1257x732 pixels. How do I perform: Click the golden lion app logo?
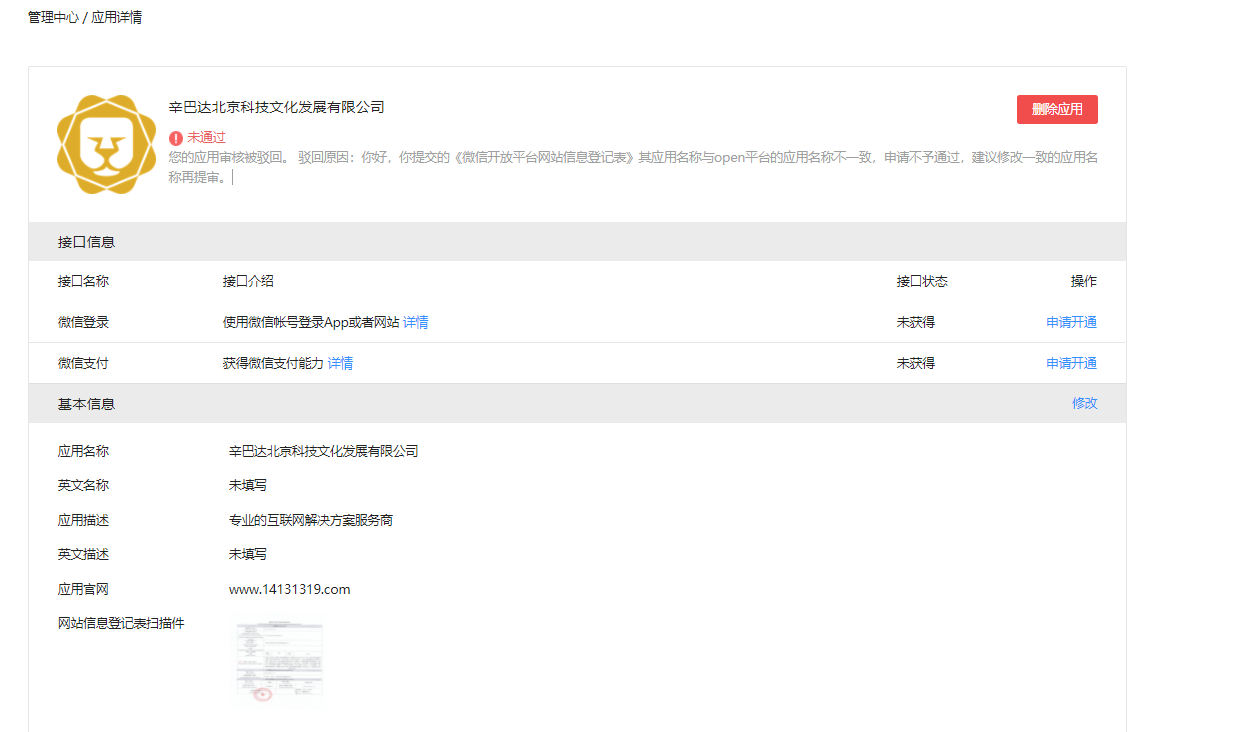pyautogui.click(x=107, y=145)
